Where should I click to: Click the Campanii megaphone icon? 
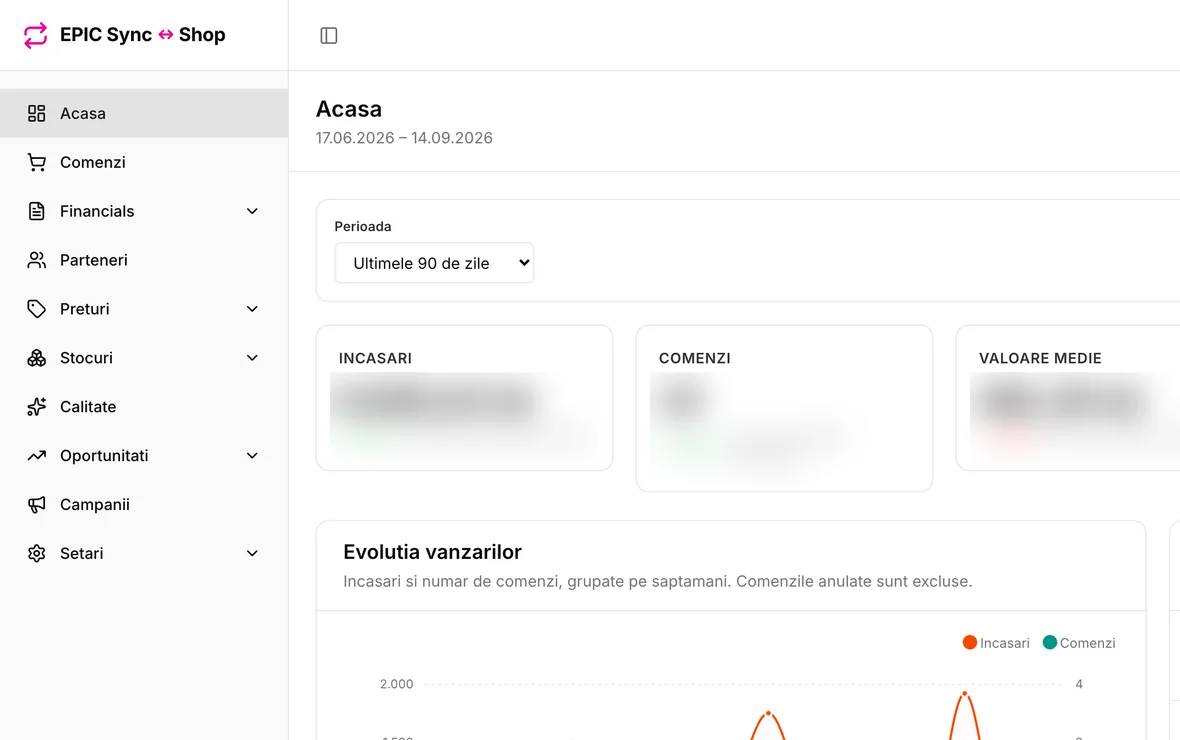click(36, 504)
